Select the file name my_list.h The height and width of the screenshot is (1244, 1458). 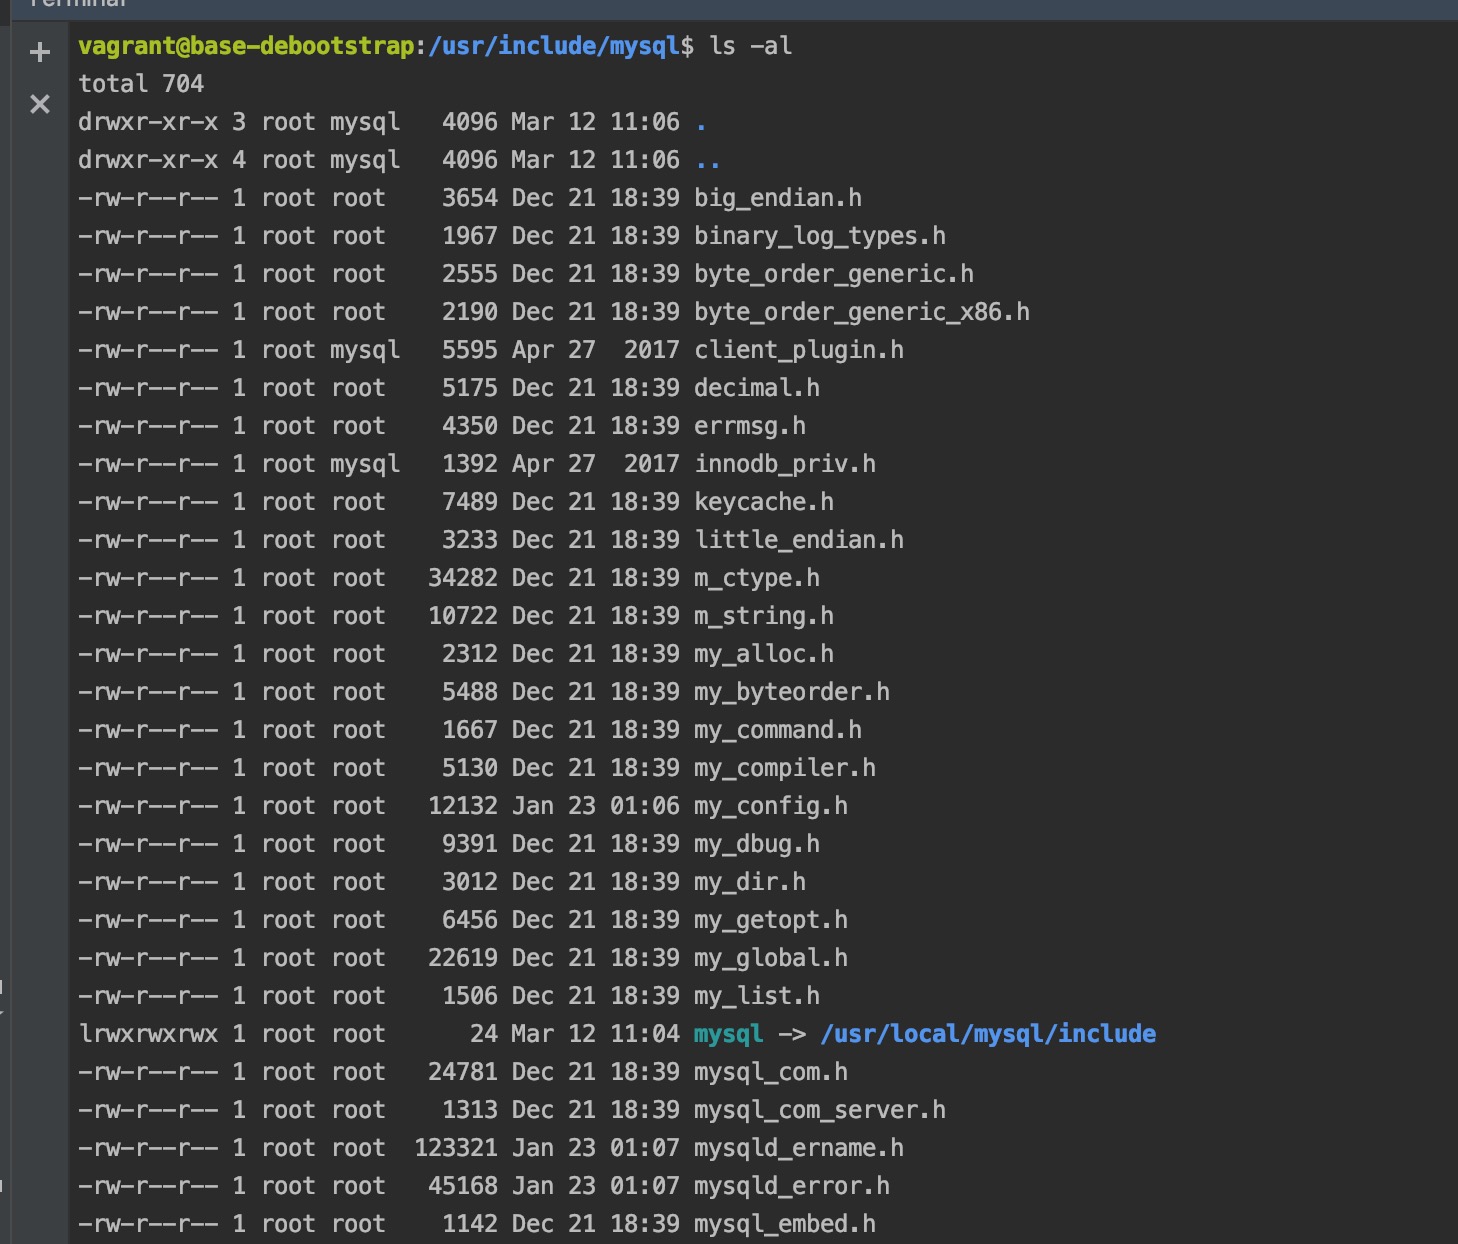757,996
